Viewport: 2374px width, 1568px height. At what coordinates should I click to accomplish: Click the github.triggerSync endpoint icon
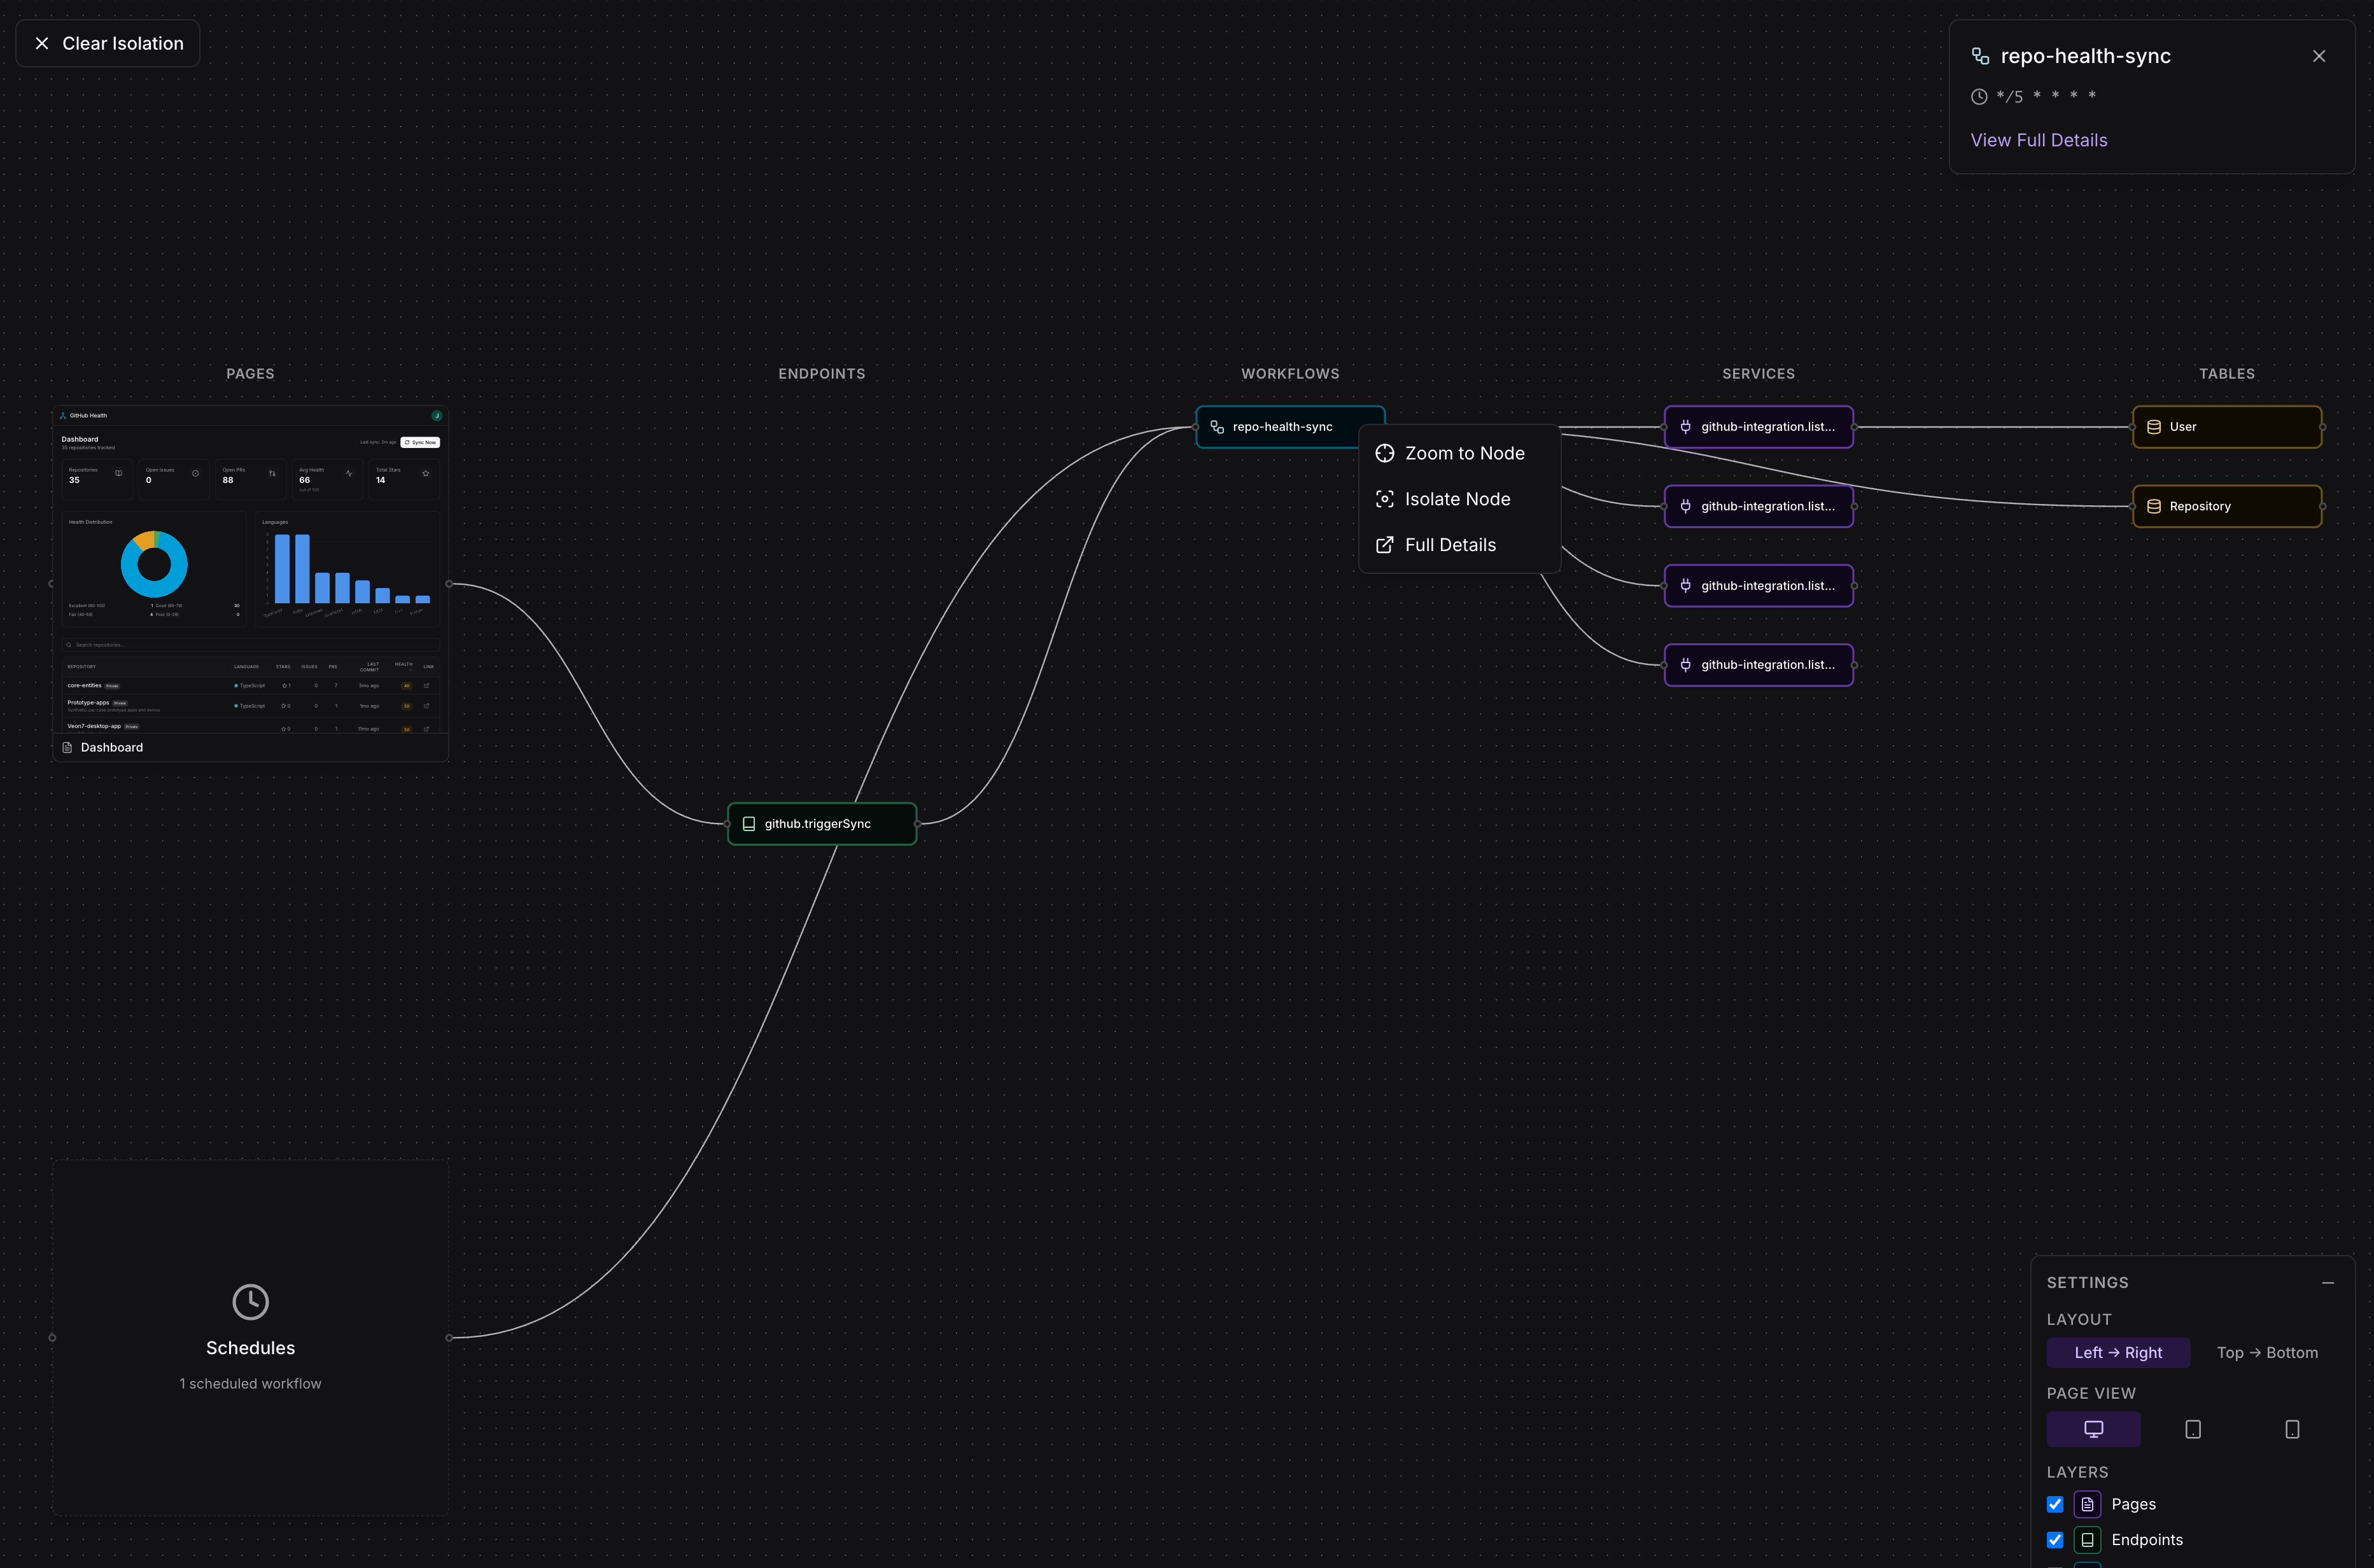[748, 824]
